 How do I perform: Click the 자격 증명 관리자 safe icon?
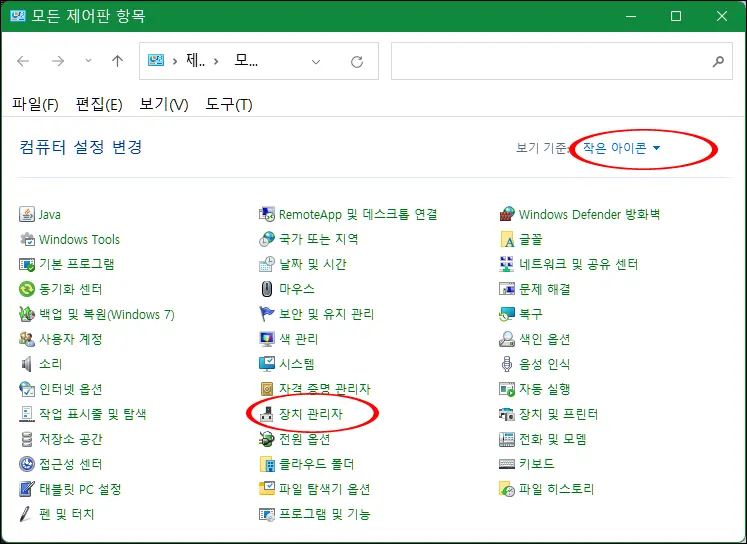pos(267,389)
